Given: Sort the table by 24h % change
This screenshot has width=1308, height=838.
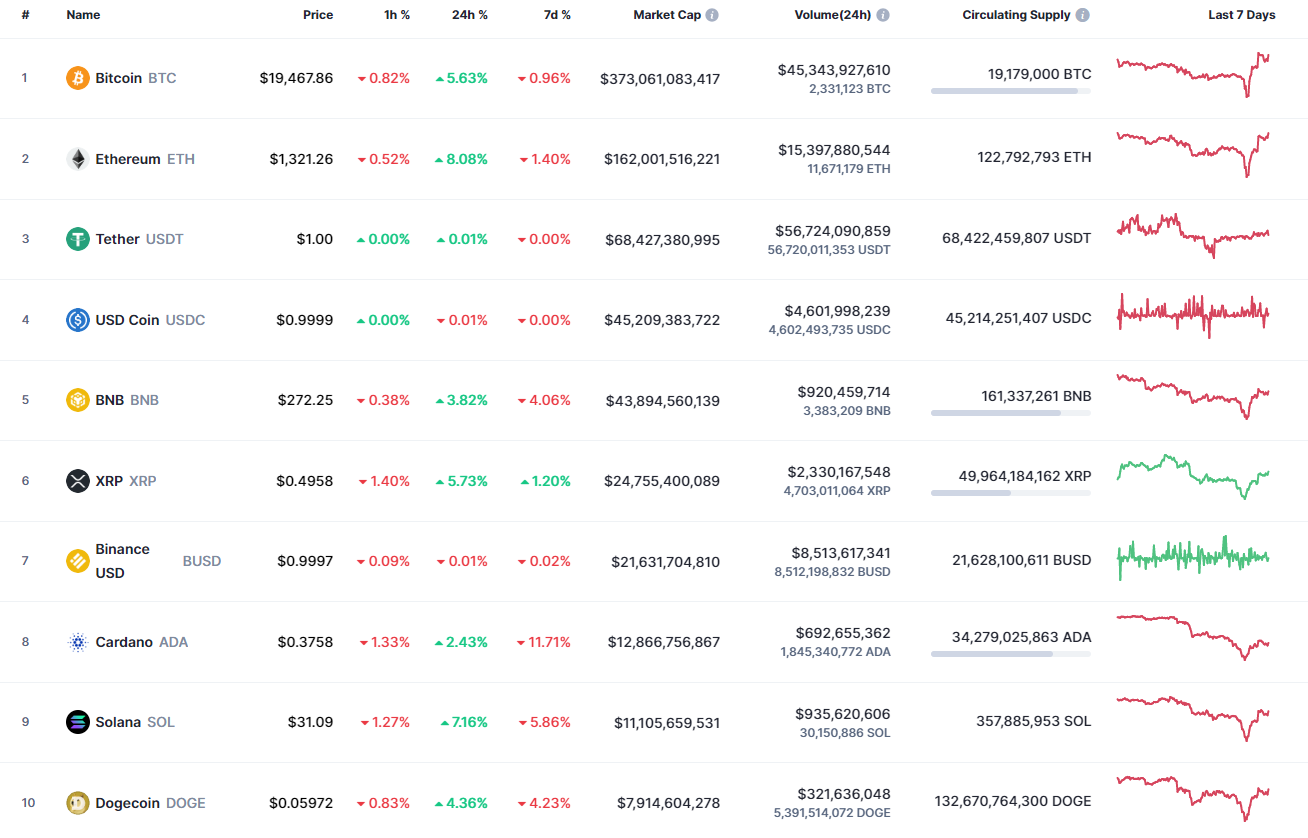Looking at the screenshot, I should 470,14.
